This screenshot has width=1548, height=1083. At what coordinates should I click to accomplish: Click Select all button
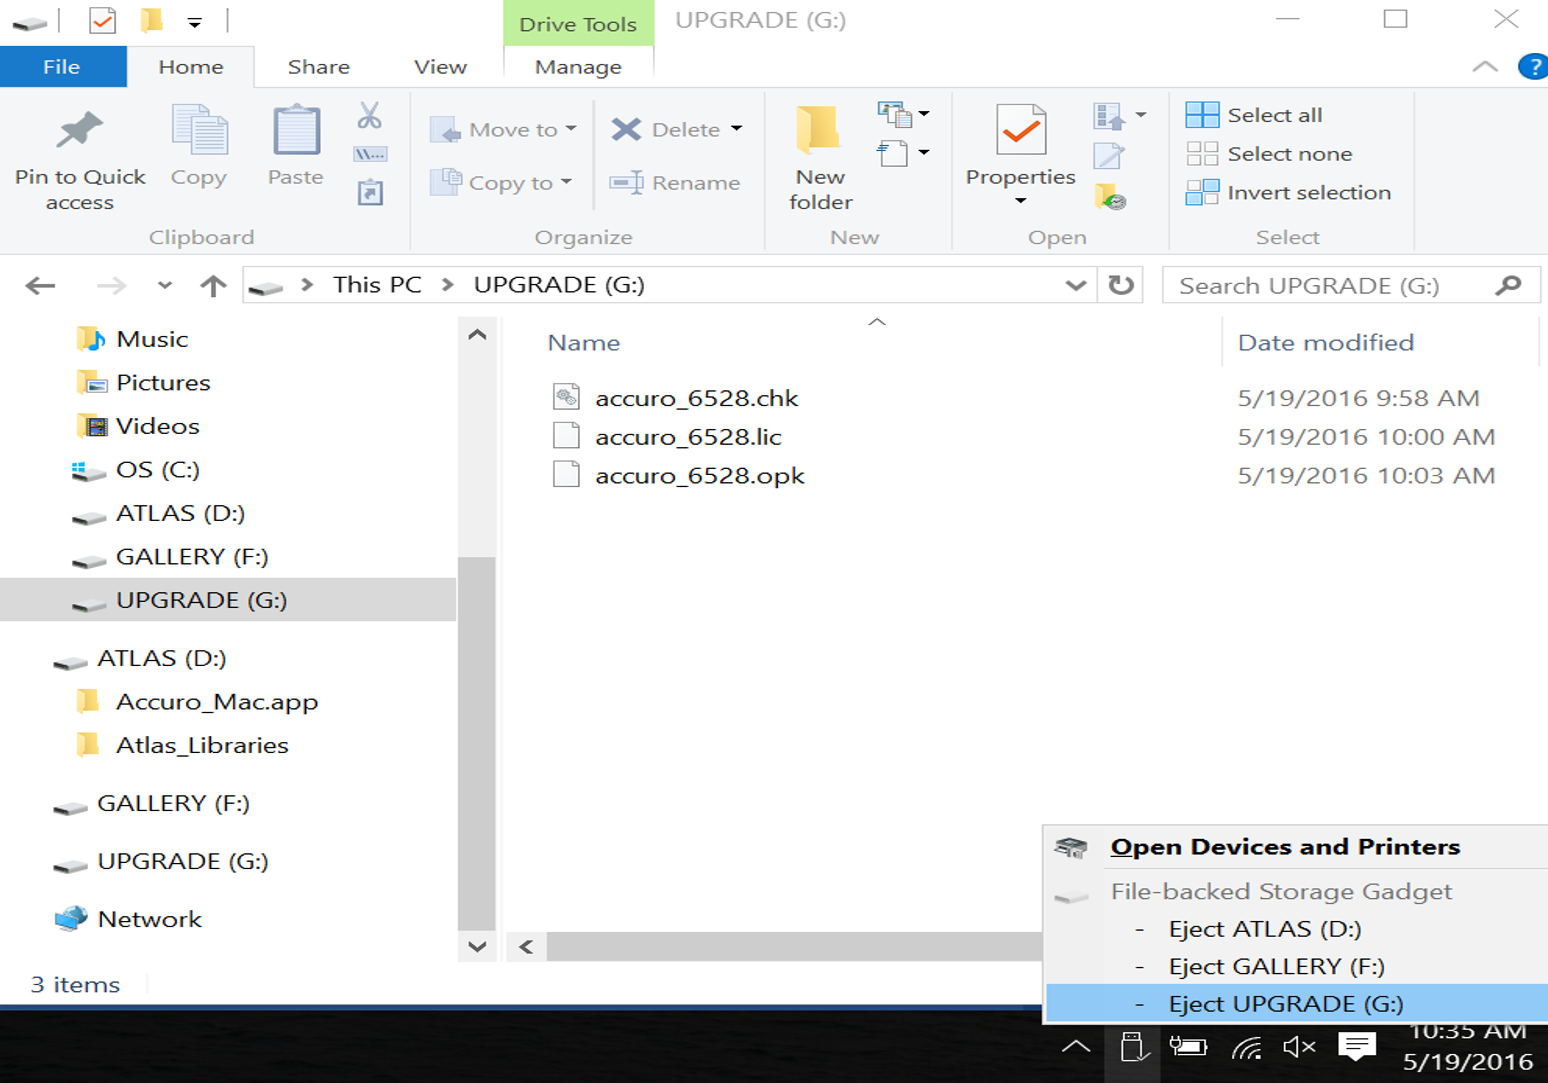pyautogui.click(x=1254, y=115)
